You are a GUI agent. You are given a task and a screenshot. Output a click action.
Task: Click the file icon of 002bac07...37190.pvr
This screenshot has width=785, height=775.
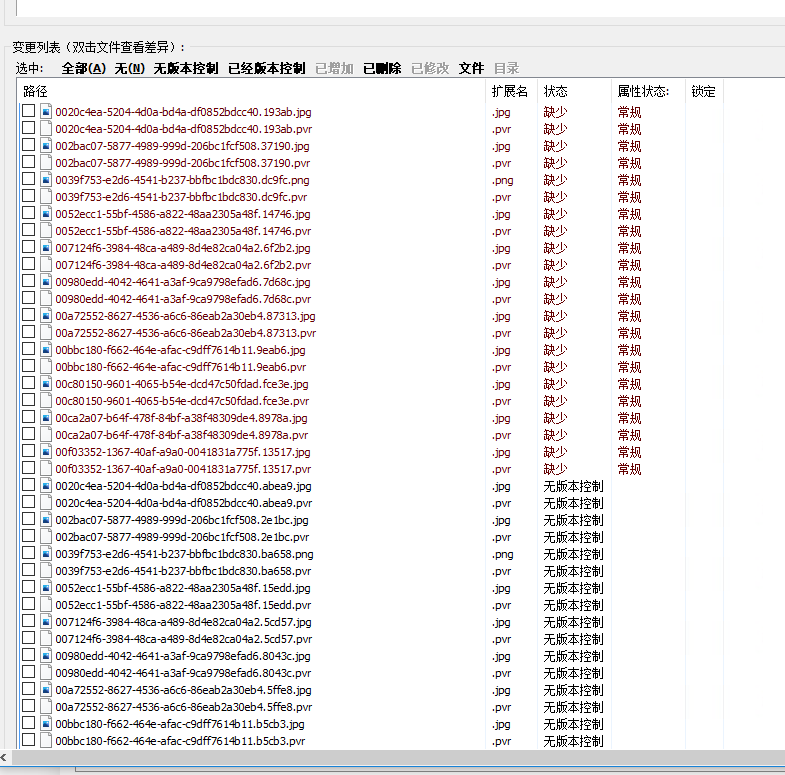pos(46,163)
